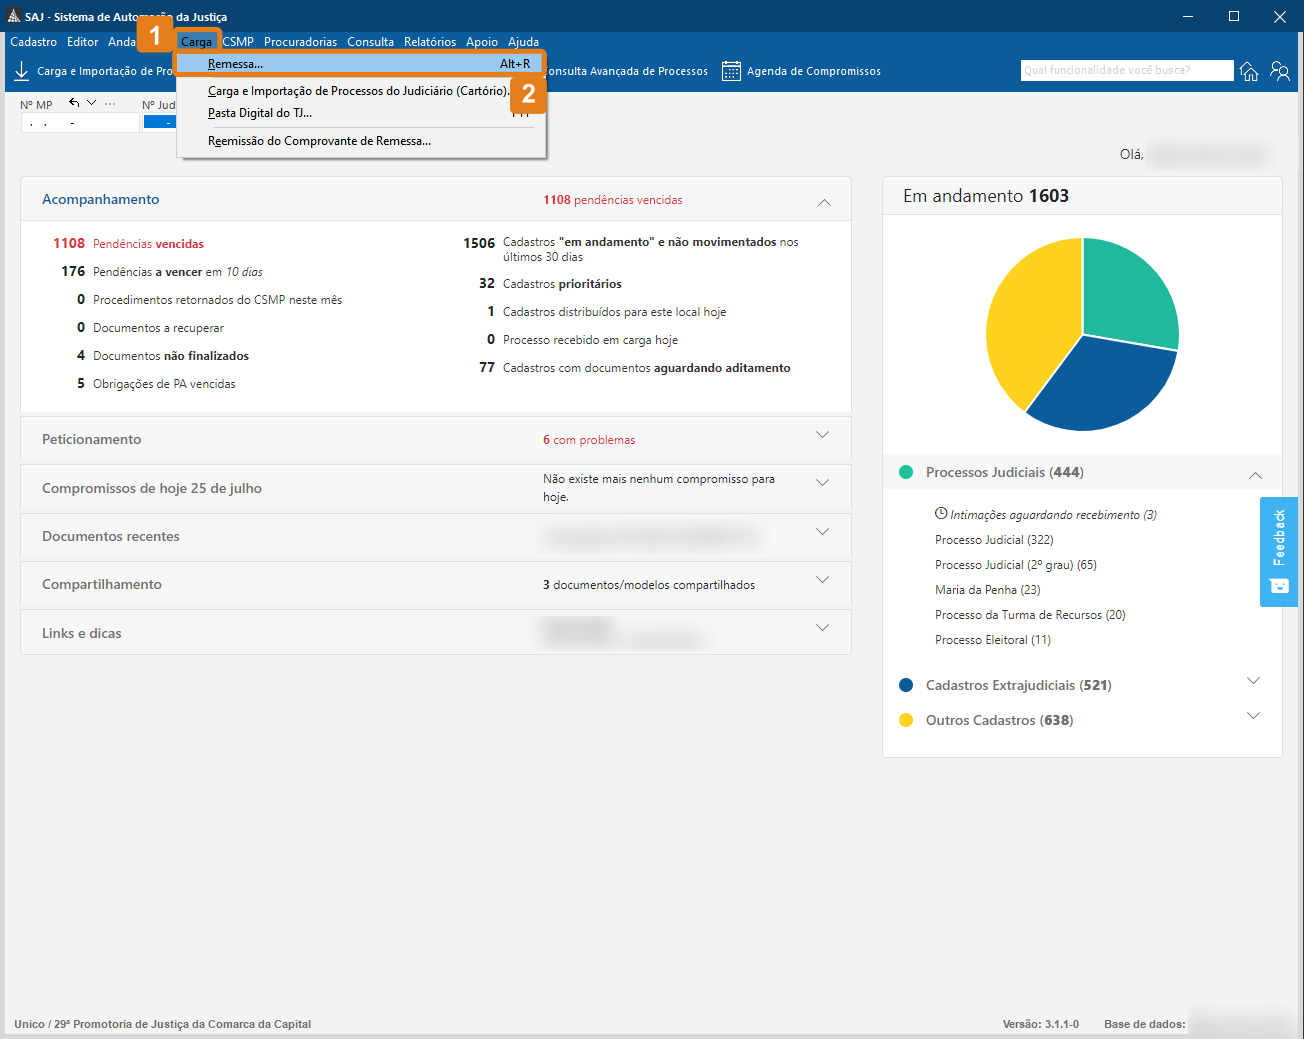Screen dimensions: 1304x1039
Task: Open 1108 Pendências vencidas link
Action: point(128,244)
